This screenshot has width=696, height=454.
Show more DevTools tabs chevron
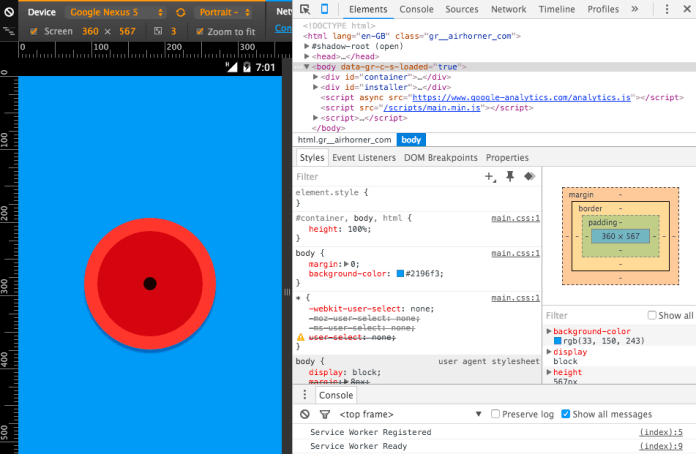click(635, 9)
